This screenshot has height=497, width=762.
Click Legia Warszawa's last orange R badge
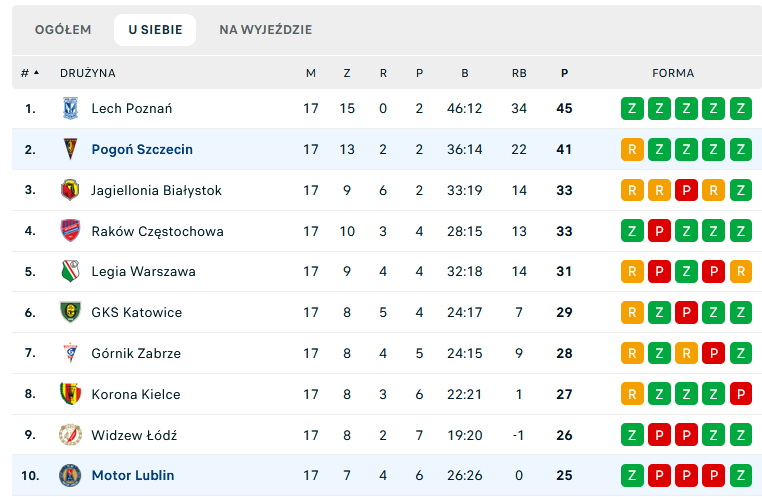point(741,271)
